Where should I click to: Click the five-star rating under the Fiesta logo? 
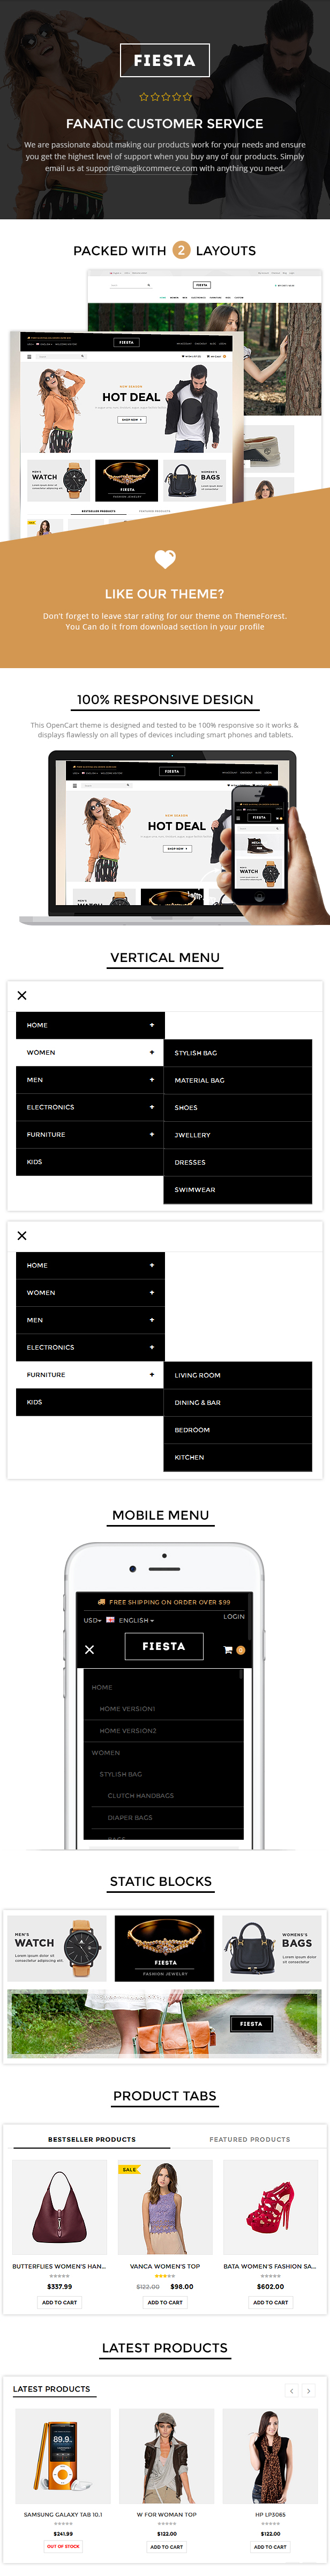[165, 97]
